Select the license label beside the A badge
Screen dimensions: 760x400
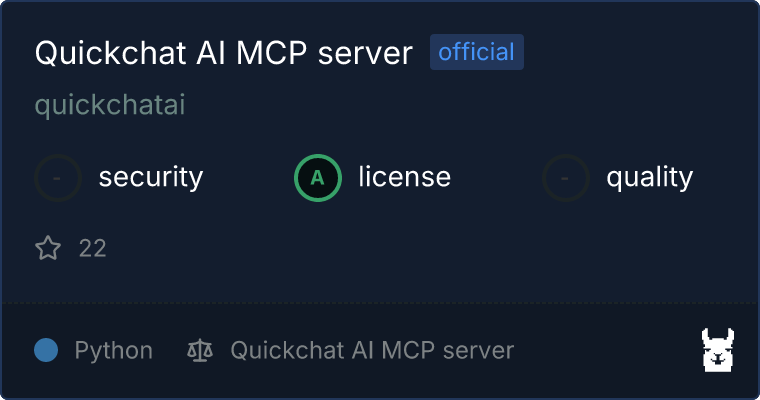405,176
